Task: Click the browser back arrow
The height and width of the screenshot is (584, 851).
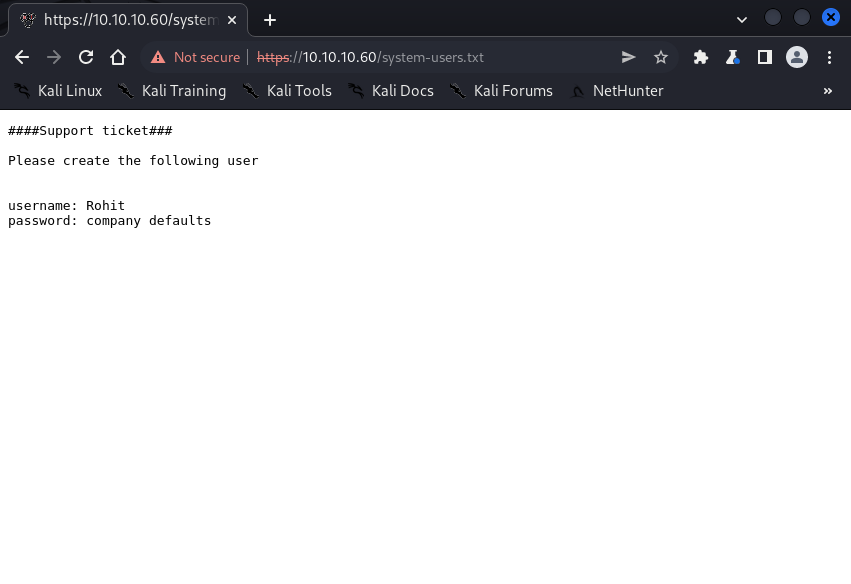Action: 22,57
